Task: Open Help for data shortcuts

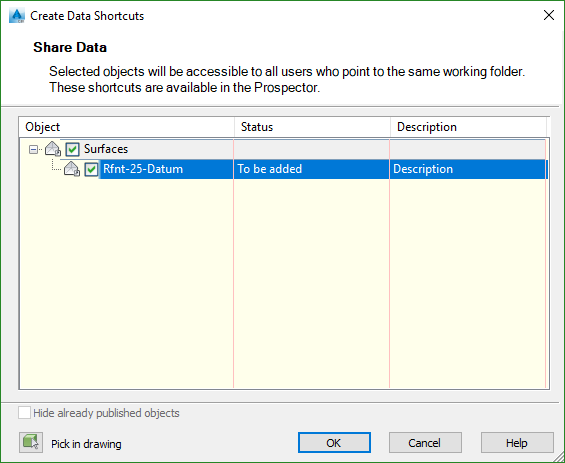Action: [517, 442]
